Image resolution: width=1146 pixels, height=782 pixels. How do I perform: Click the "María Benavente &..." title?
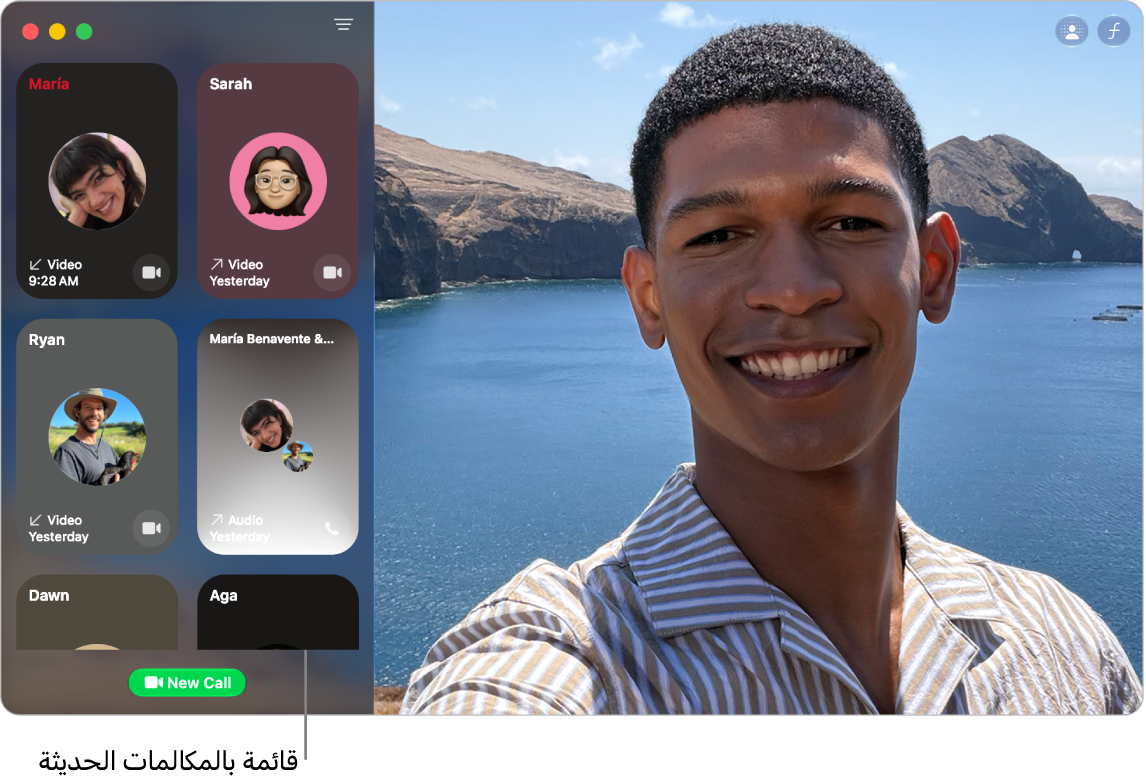click(x=272, y=339)
